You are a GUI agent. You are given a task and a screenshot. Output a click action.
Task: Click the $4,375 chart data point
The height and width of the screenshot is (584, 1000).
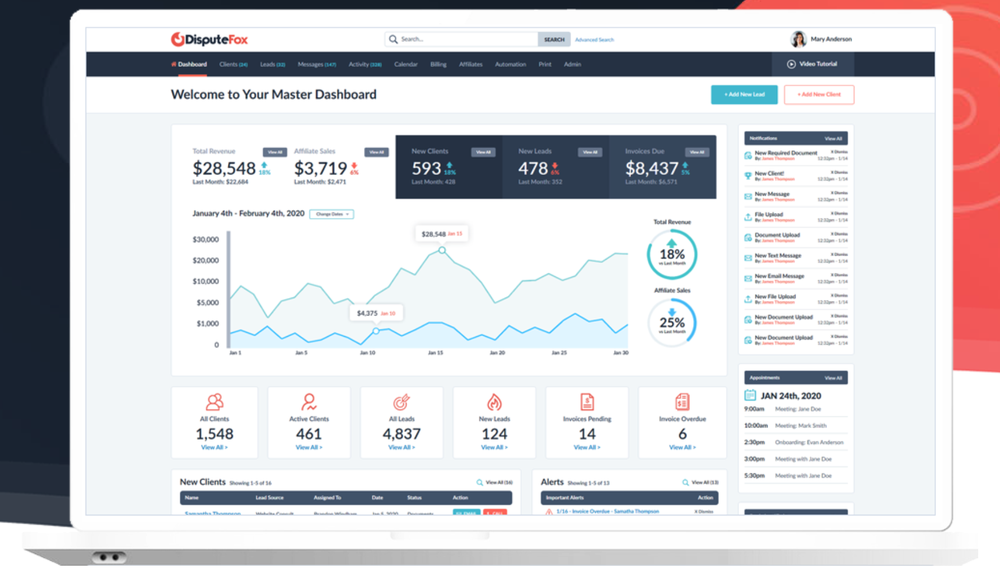click(x=376, y=331)
